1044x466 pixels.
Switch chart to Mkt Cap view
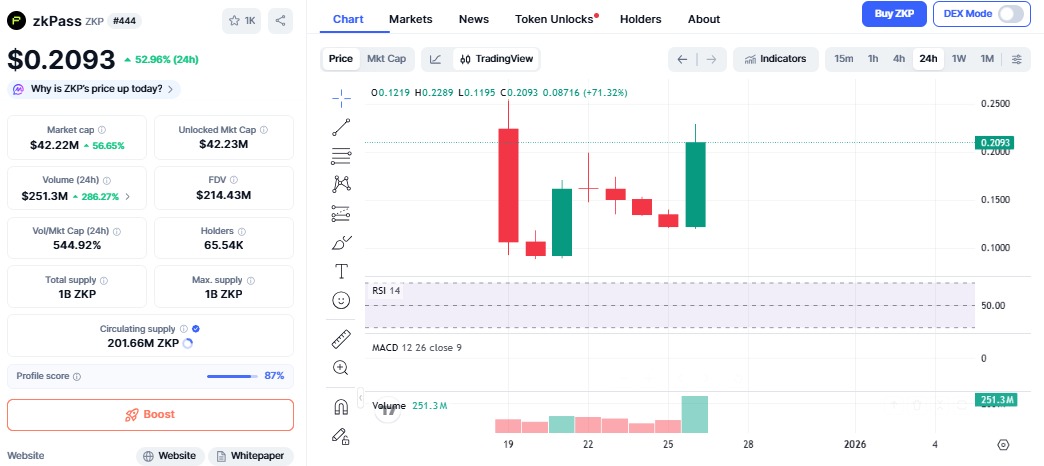click(386, 59)
